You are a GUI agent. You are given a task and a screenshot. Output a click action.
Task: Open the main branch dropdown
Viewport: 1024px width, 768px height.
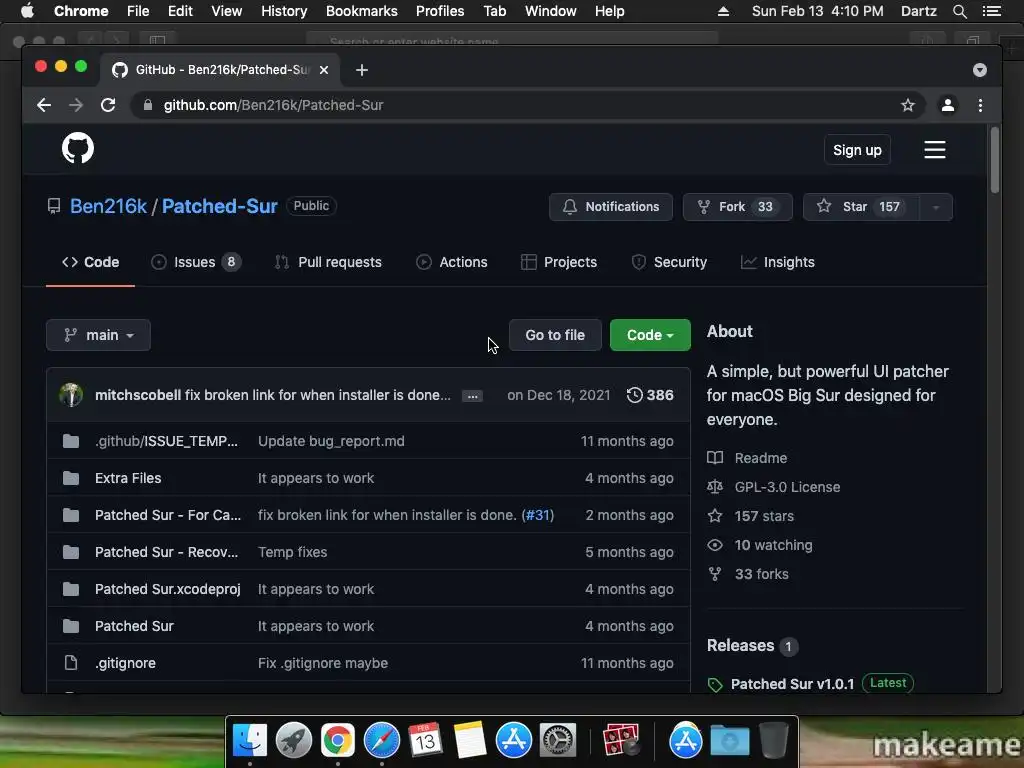tap(98, 335)
